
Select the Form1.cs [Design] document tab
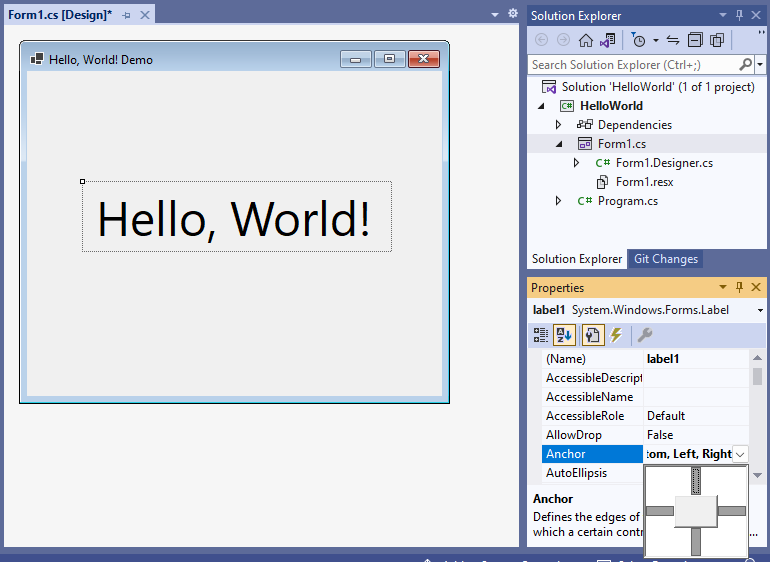60,15
